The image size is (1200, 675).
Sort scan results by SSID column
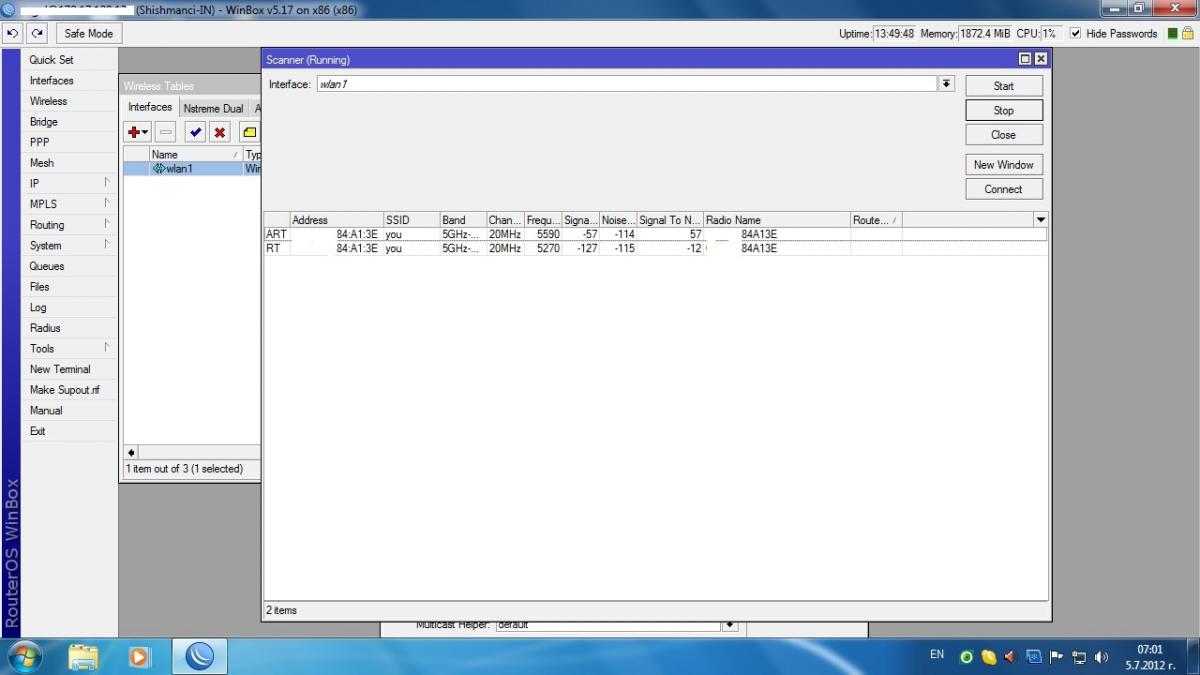(410, 220)
